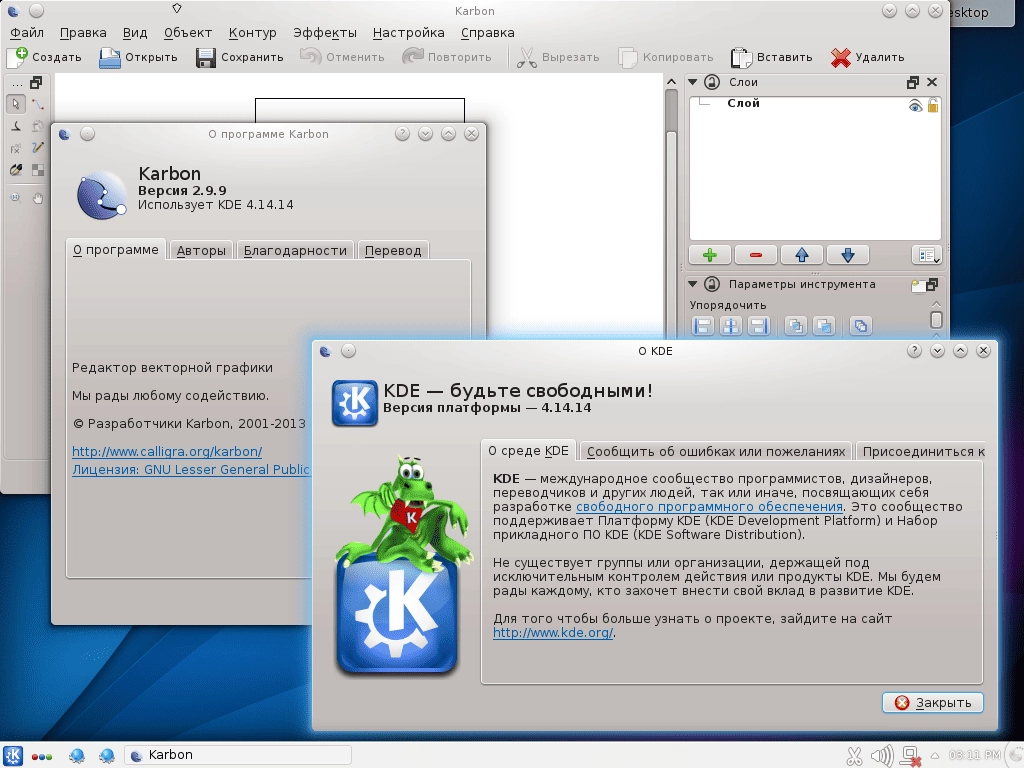Open the GNU Lesser General Public license link
Image resolution: width=1024 pixels, height=768 pixels.
[x=191, y=470]
